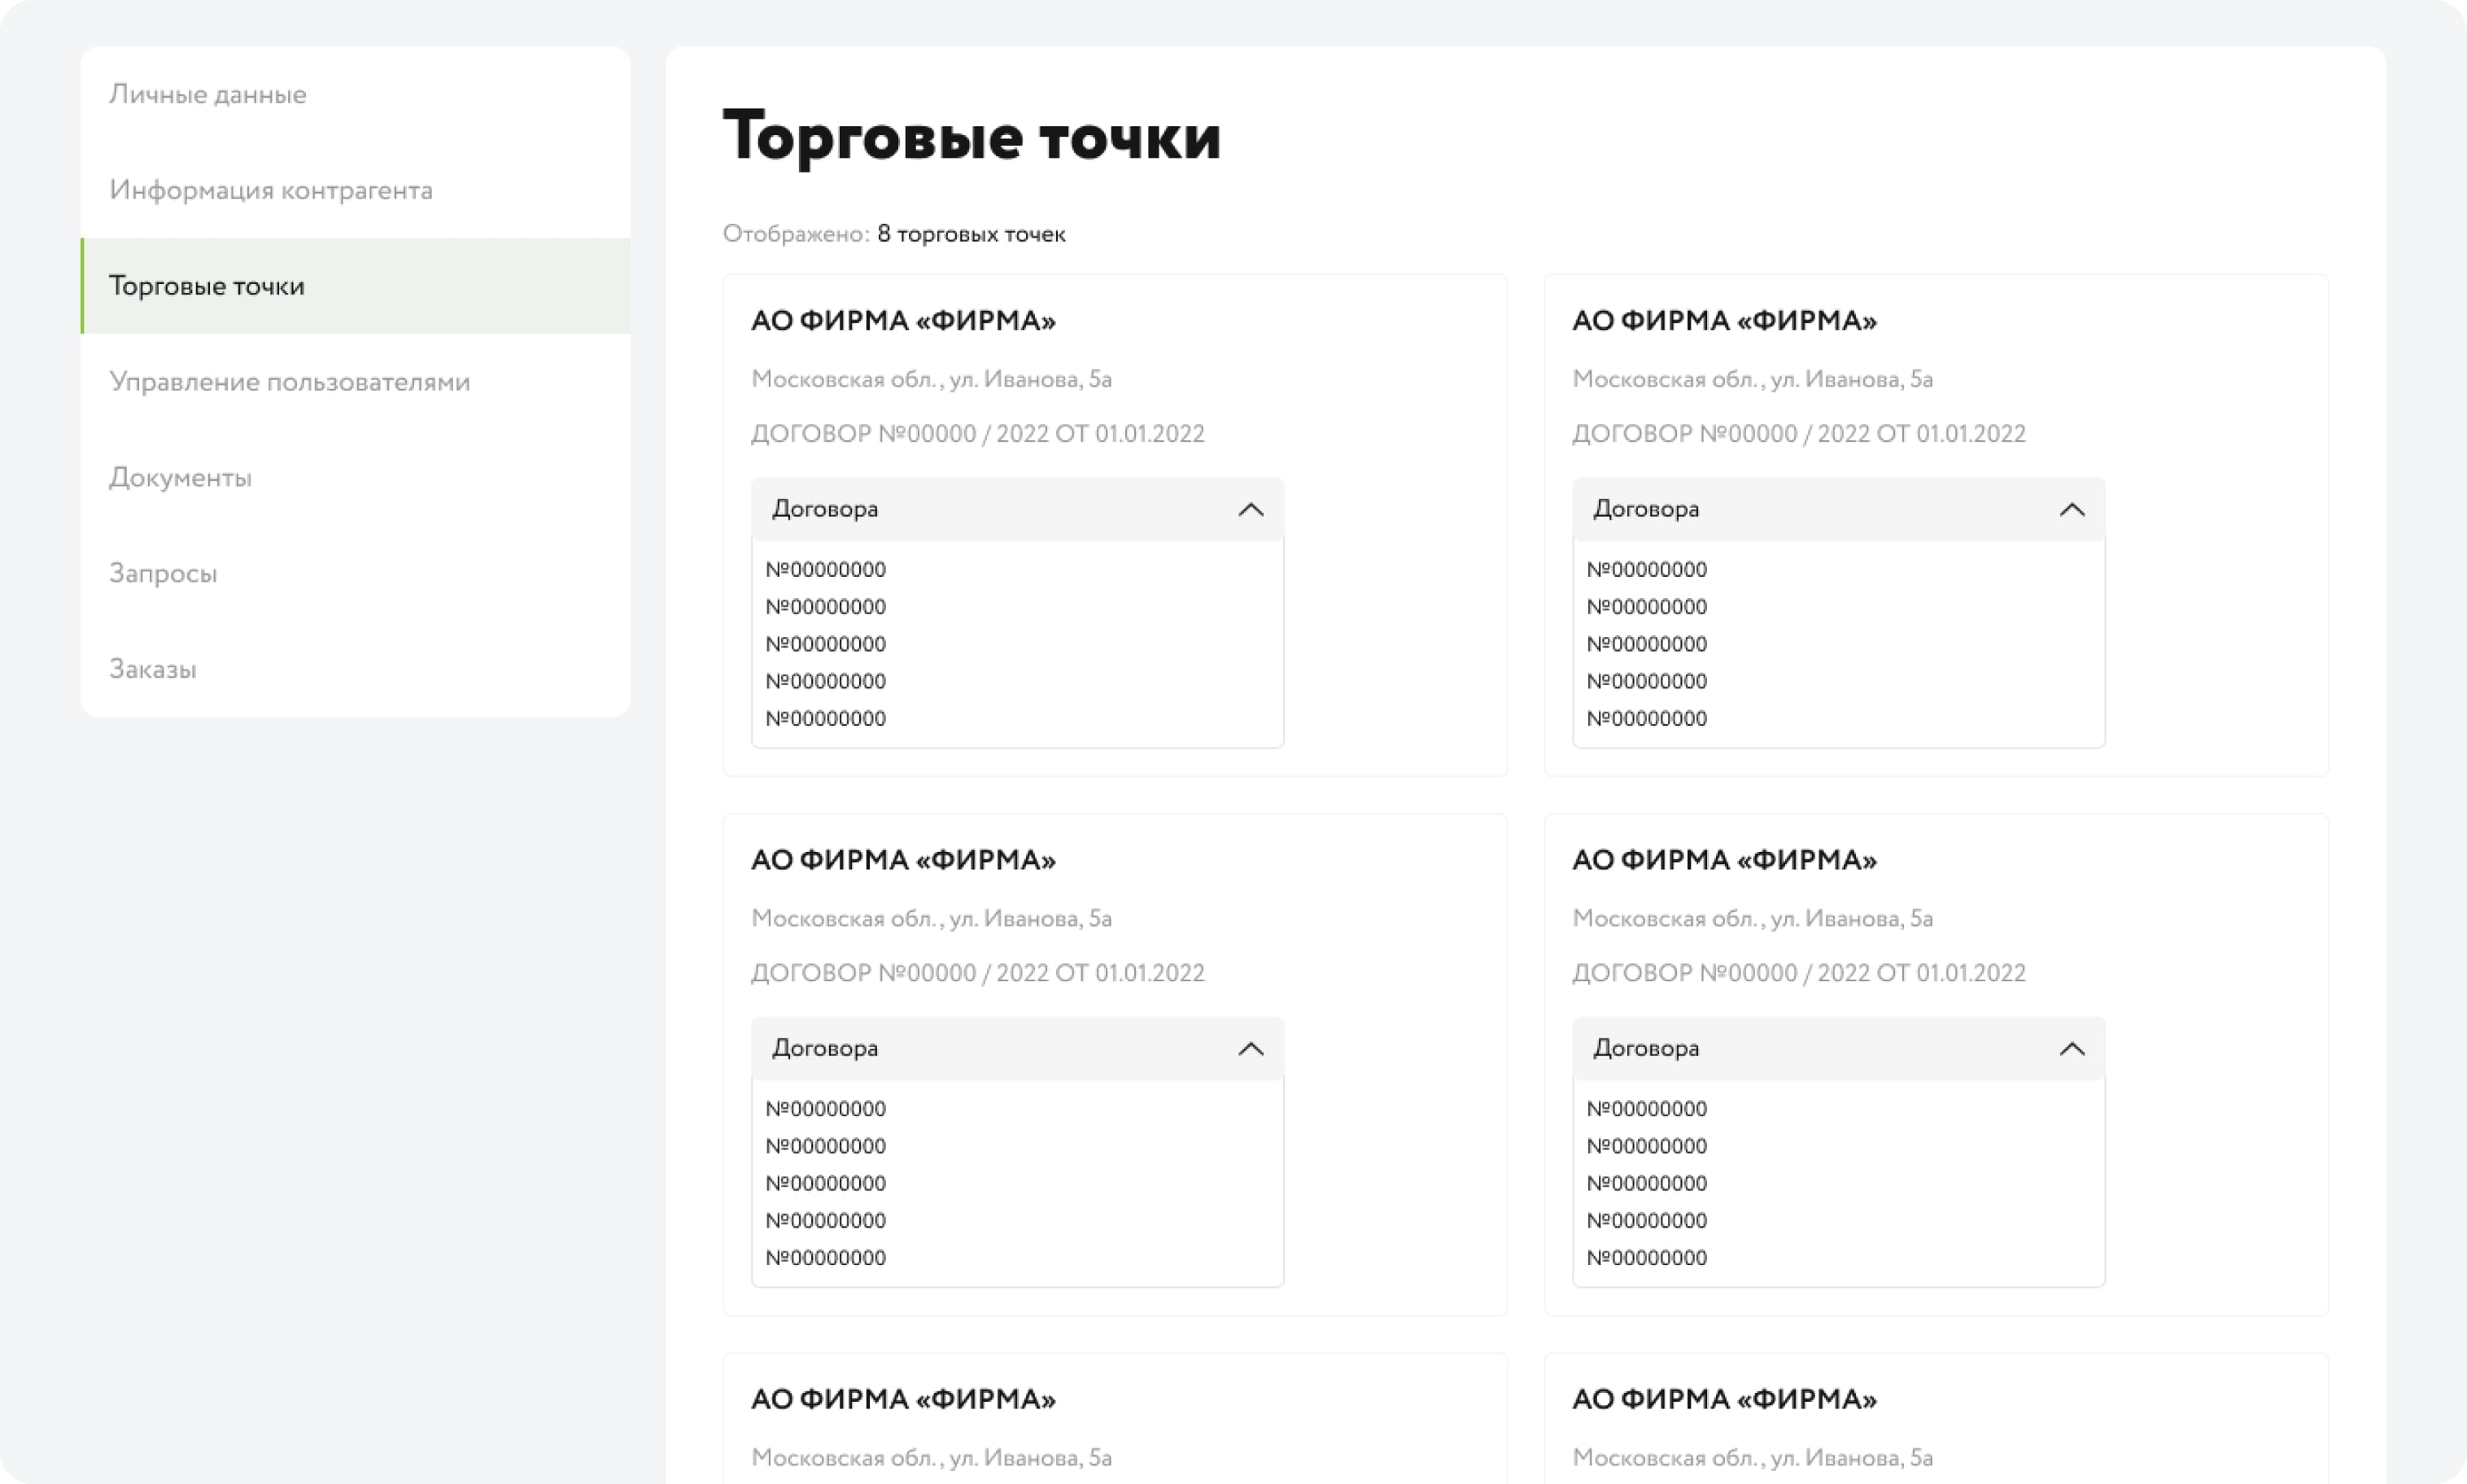The width and height of the screenshot is (2467, 1484).
Task: Open Запросы sidebar item
Action: click(x=163, y=574)
